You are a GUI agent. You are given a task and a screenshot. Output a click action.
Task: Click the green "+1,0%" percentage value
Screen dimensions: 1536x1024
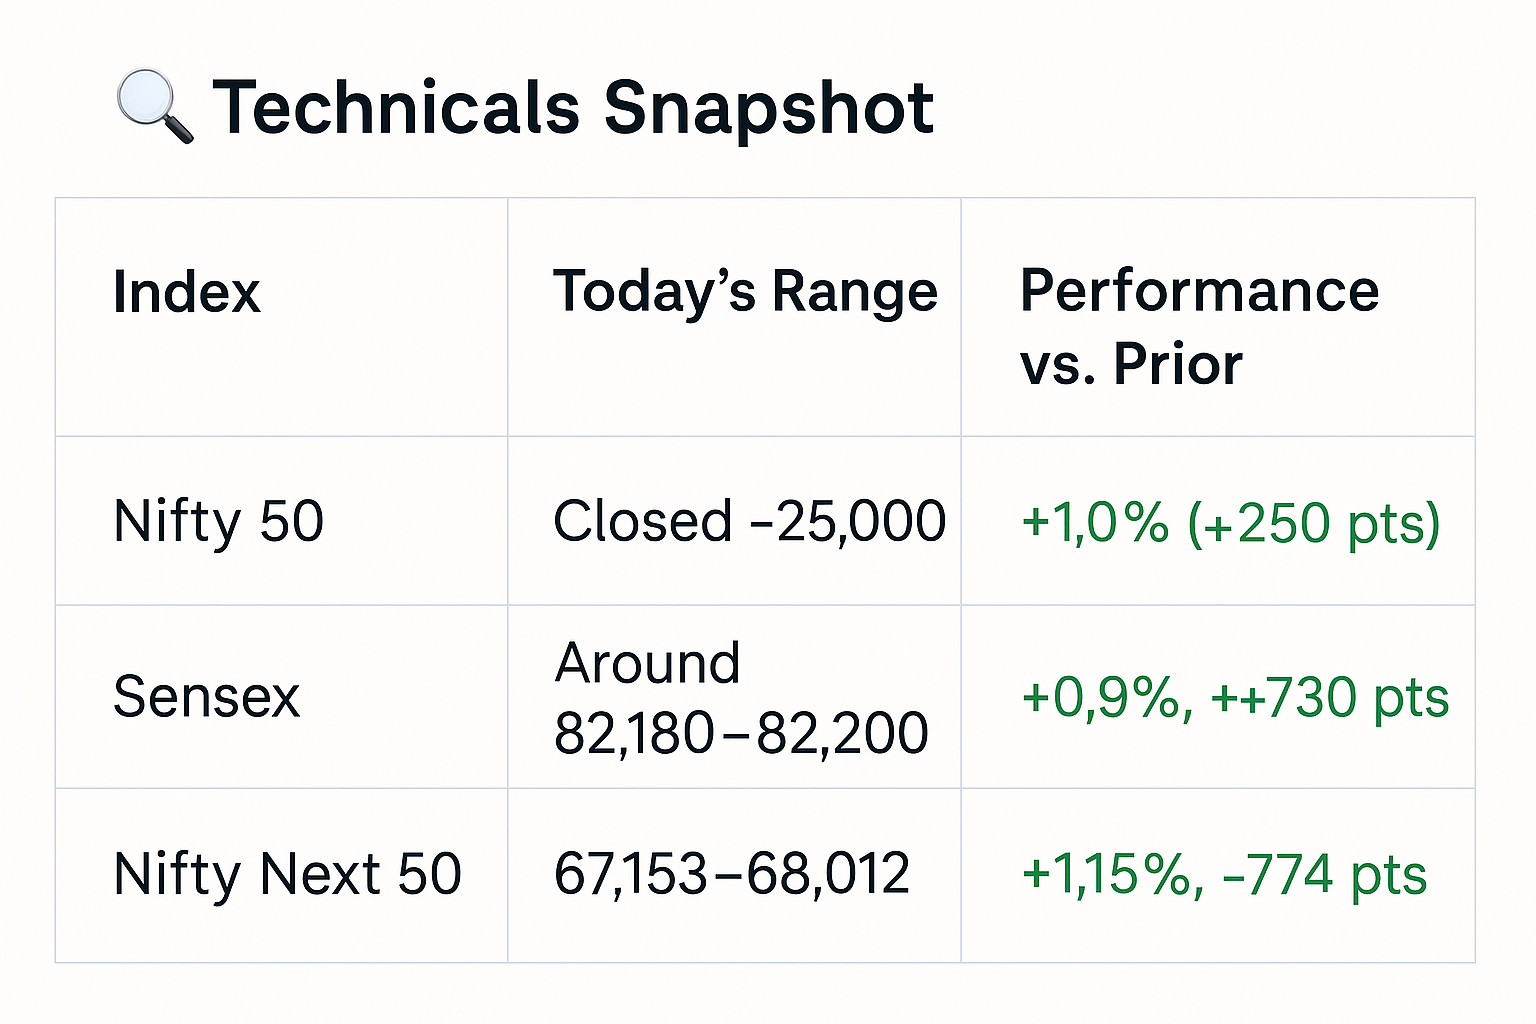tap(1095, 522)
